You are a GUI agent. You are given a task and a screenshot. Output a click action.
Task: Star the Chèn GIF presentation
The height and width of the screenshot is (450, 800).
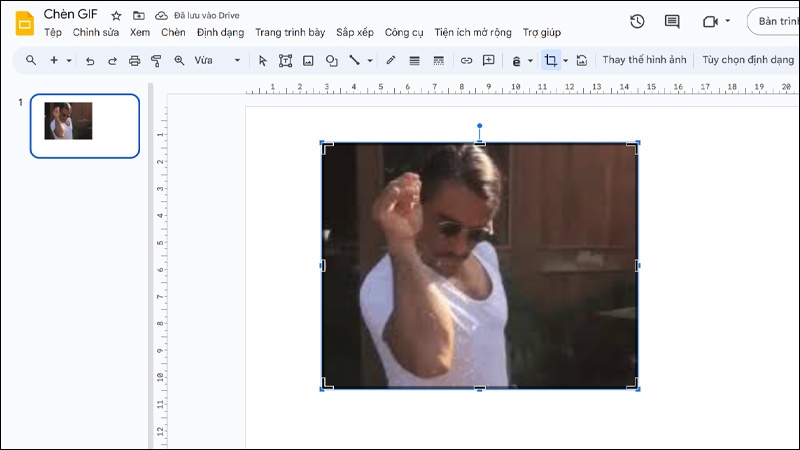pos(116,16)
